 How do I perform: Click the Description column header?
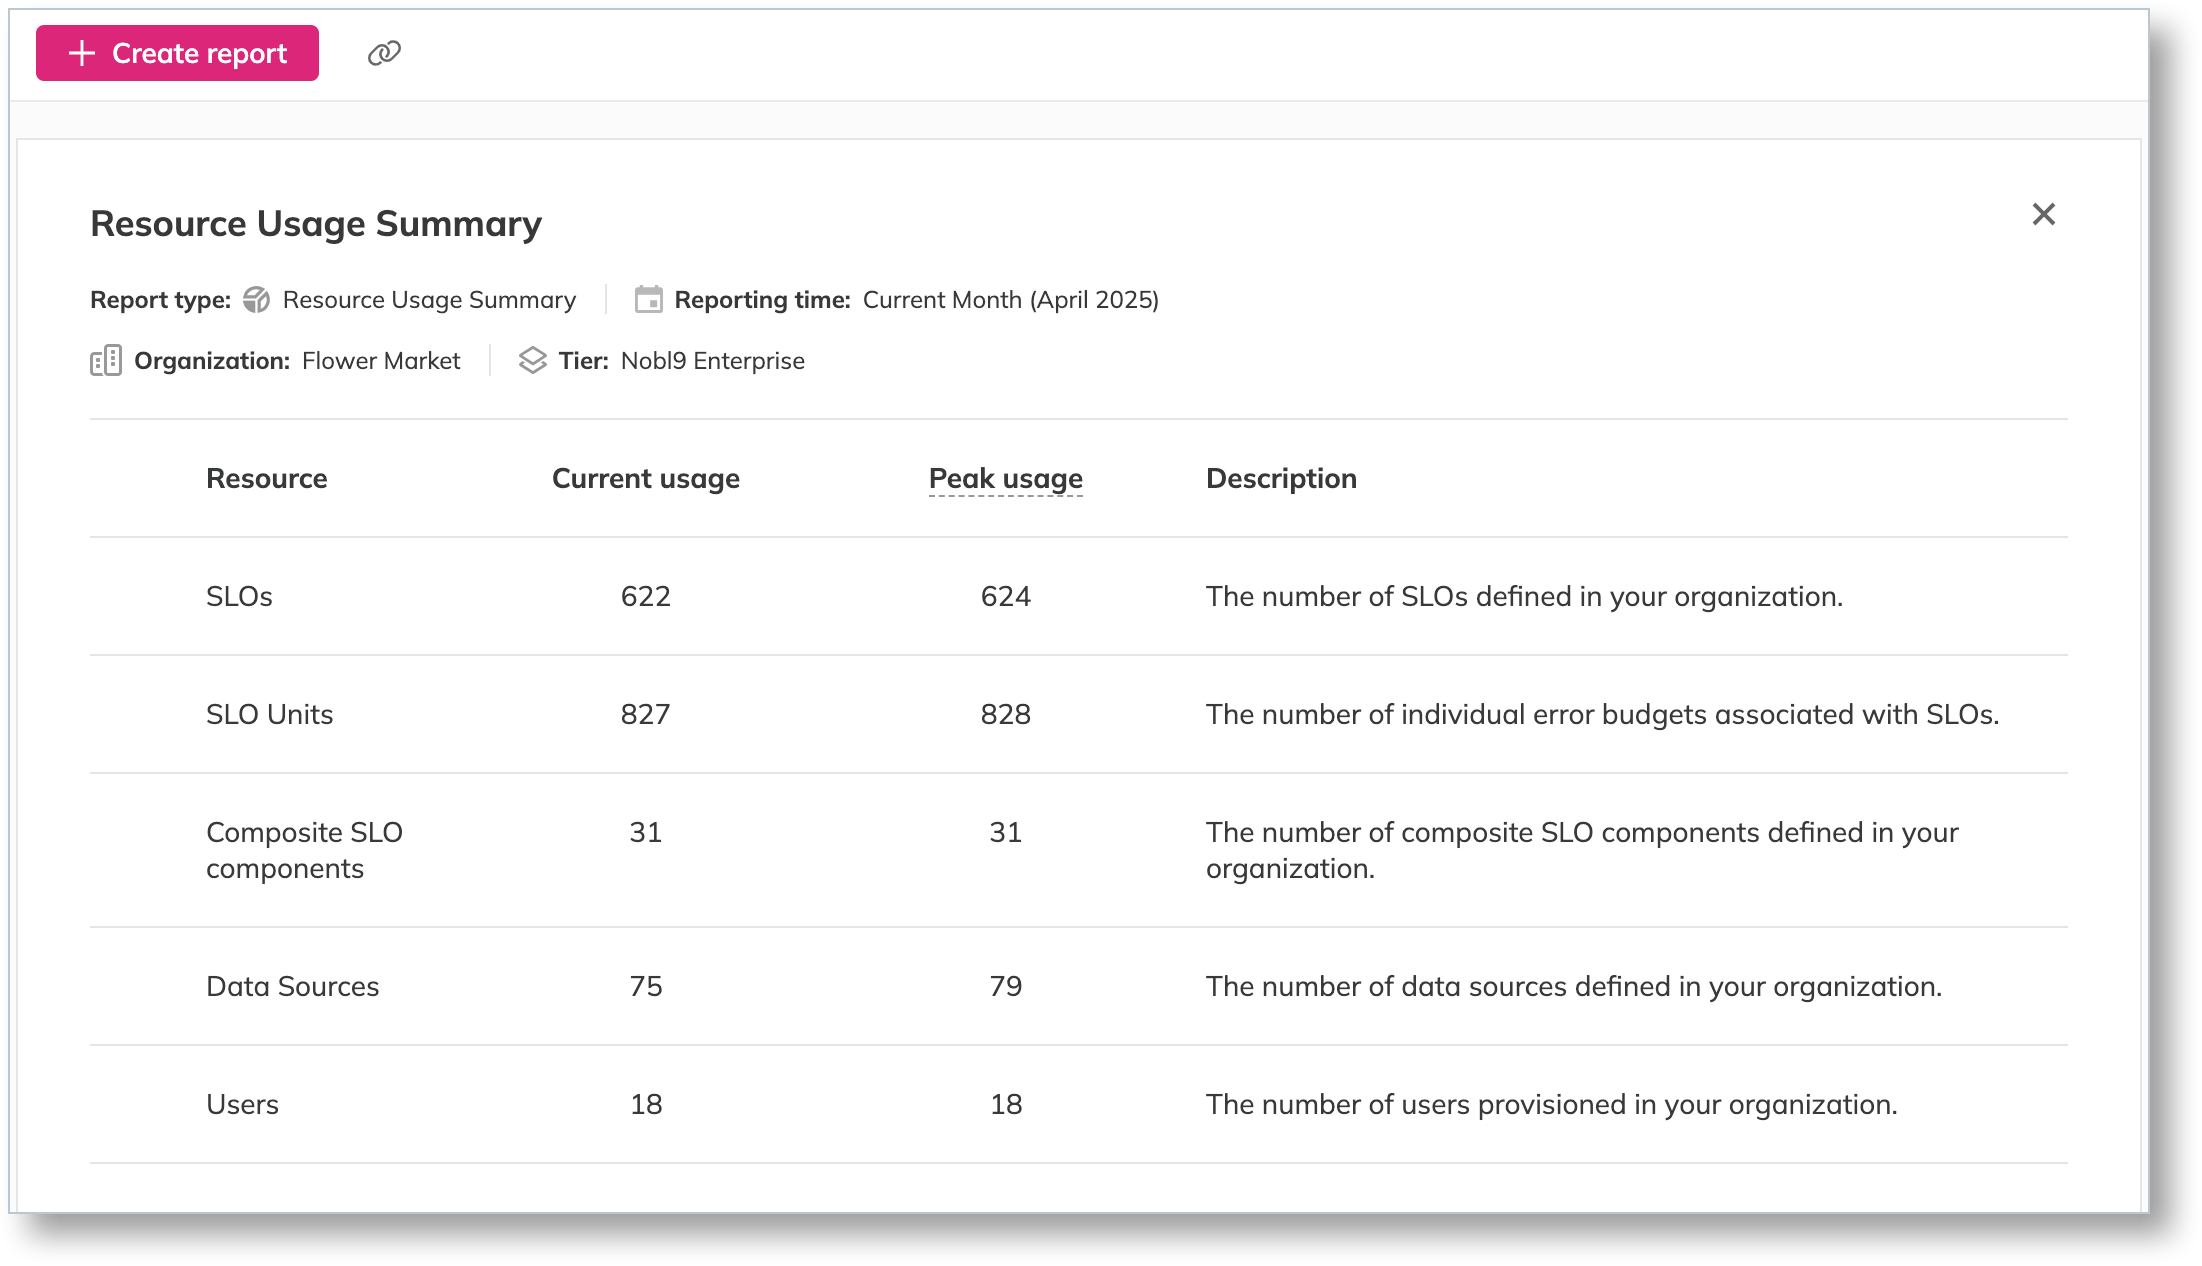[x=1281, y=479]
